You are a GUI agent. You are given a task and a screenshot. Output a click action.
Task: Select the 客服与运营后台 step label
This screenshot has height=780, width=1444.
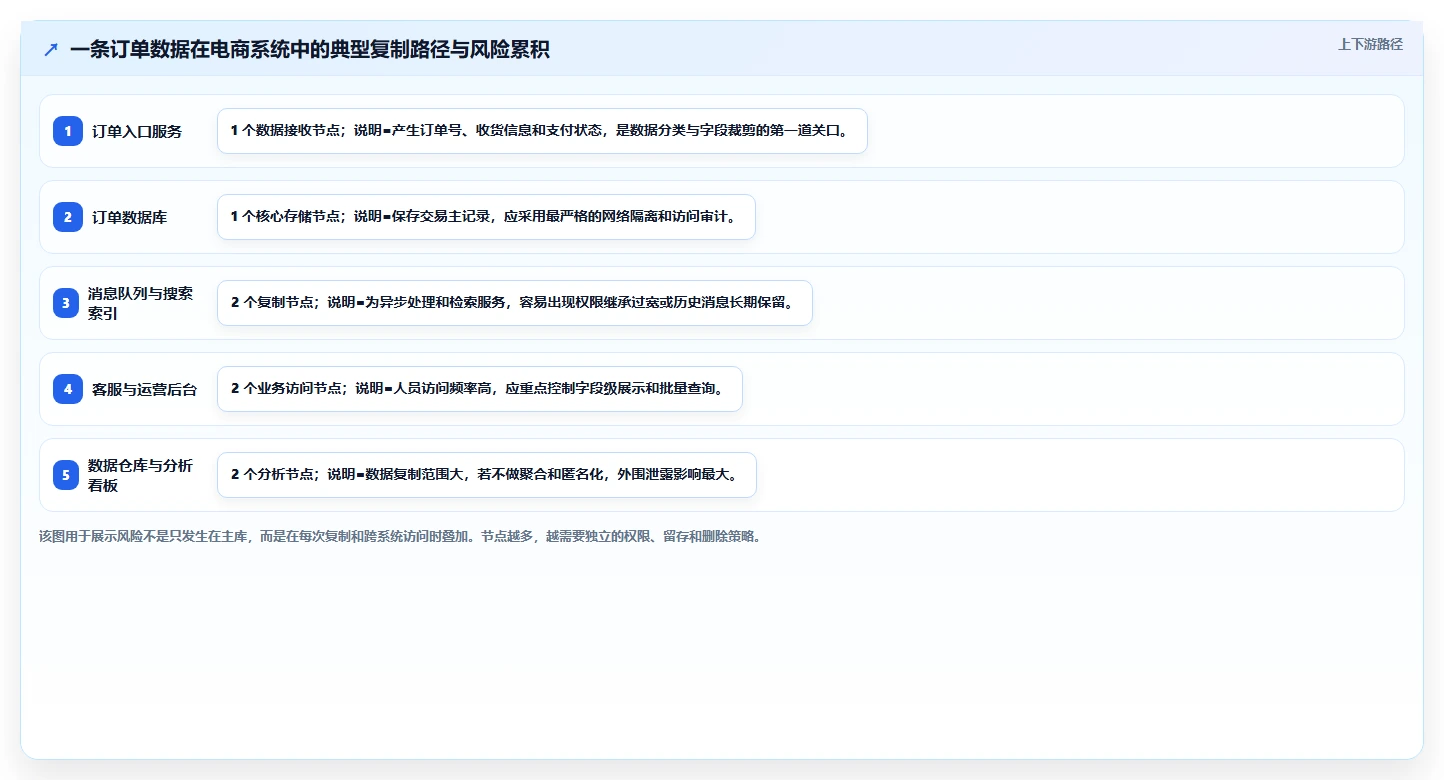pos(145,389)
